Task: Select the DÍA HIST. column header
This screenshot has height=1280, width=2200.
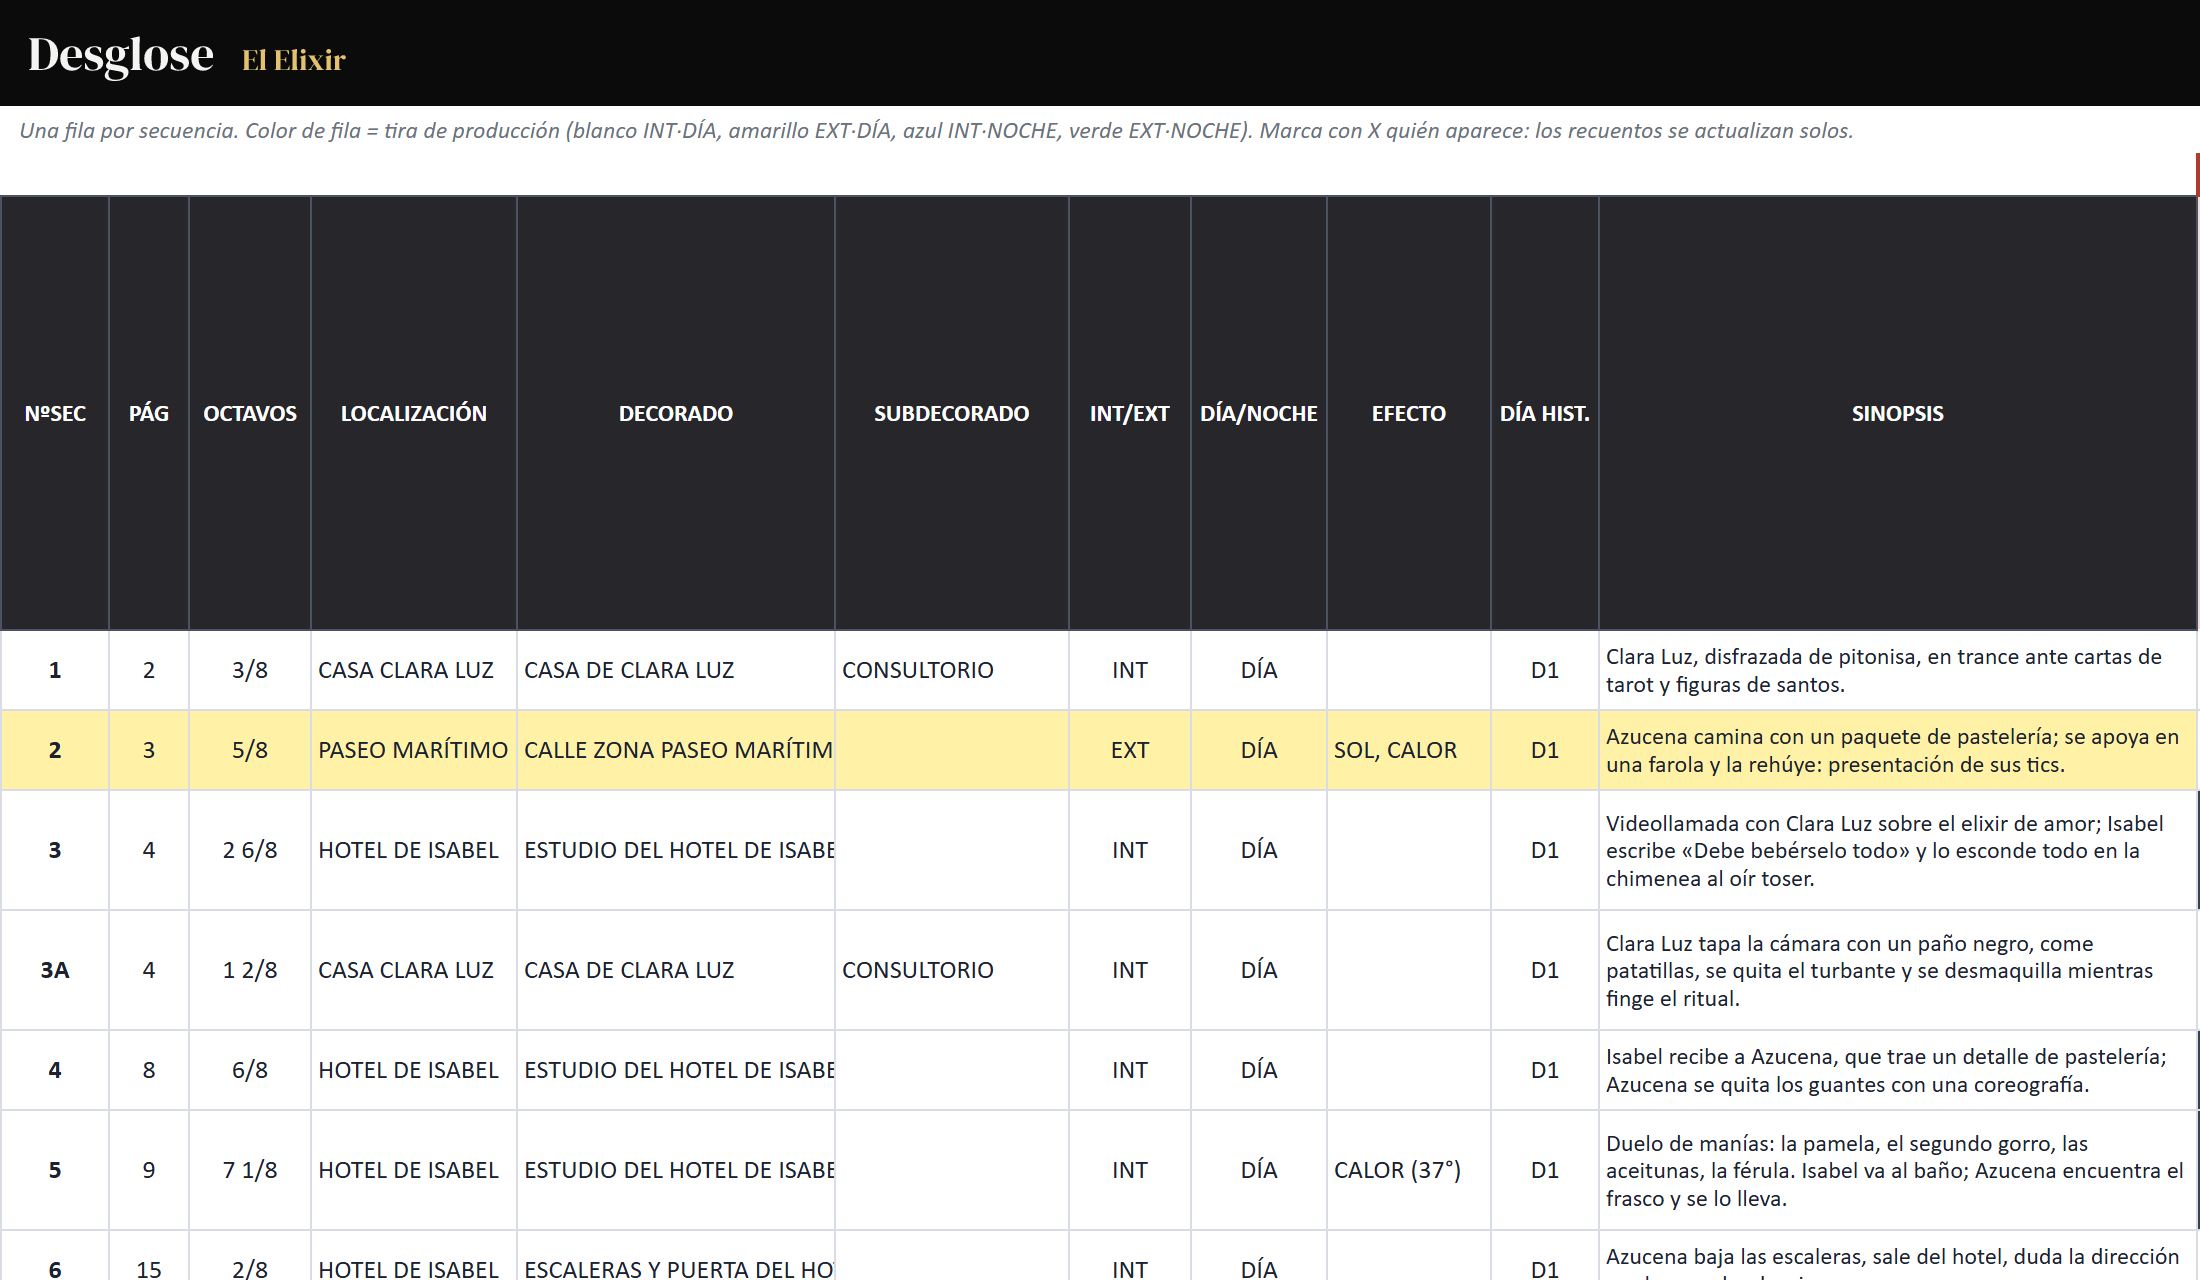Action: pyautogui.click(x=1545, y=413)
